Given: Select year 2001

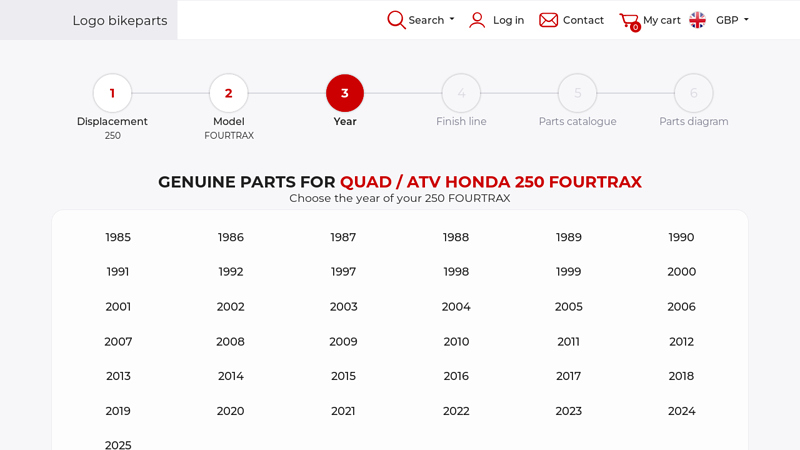Looking at the screenshot, I should pos(118,307).
